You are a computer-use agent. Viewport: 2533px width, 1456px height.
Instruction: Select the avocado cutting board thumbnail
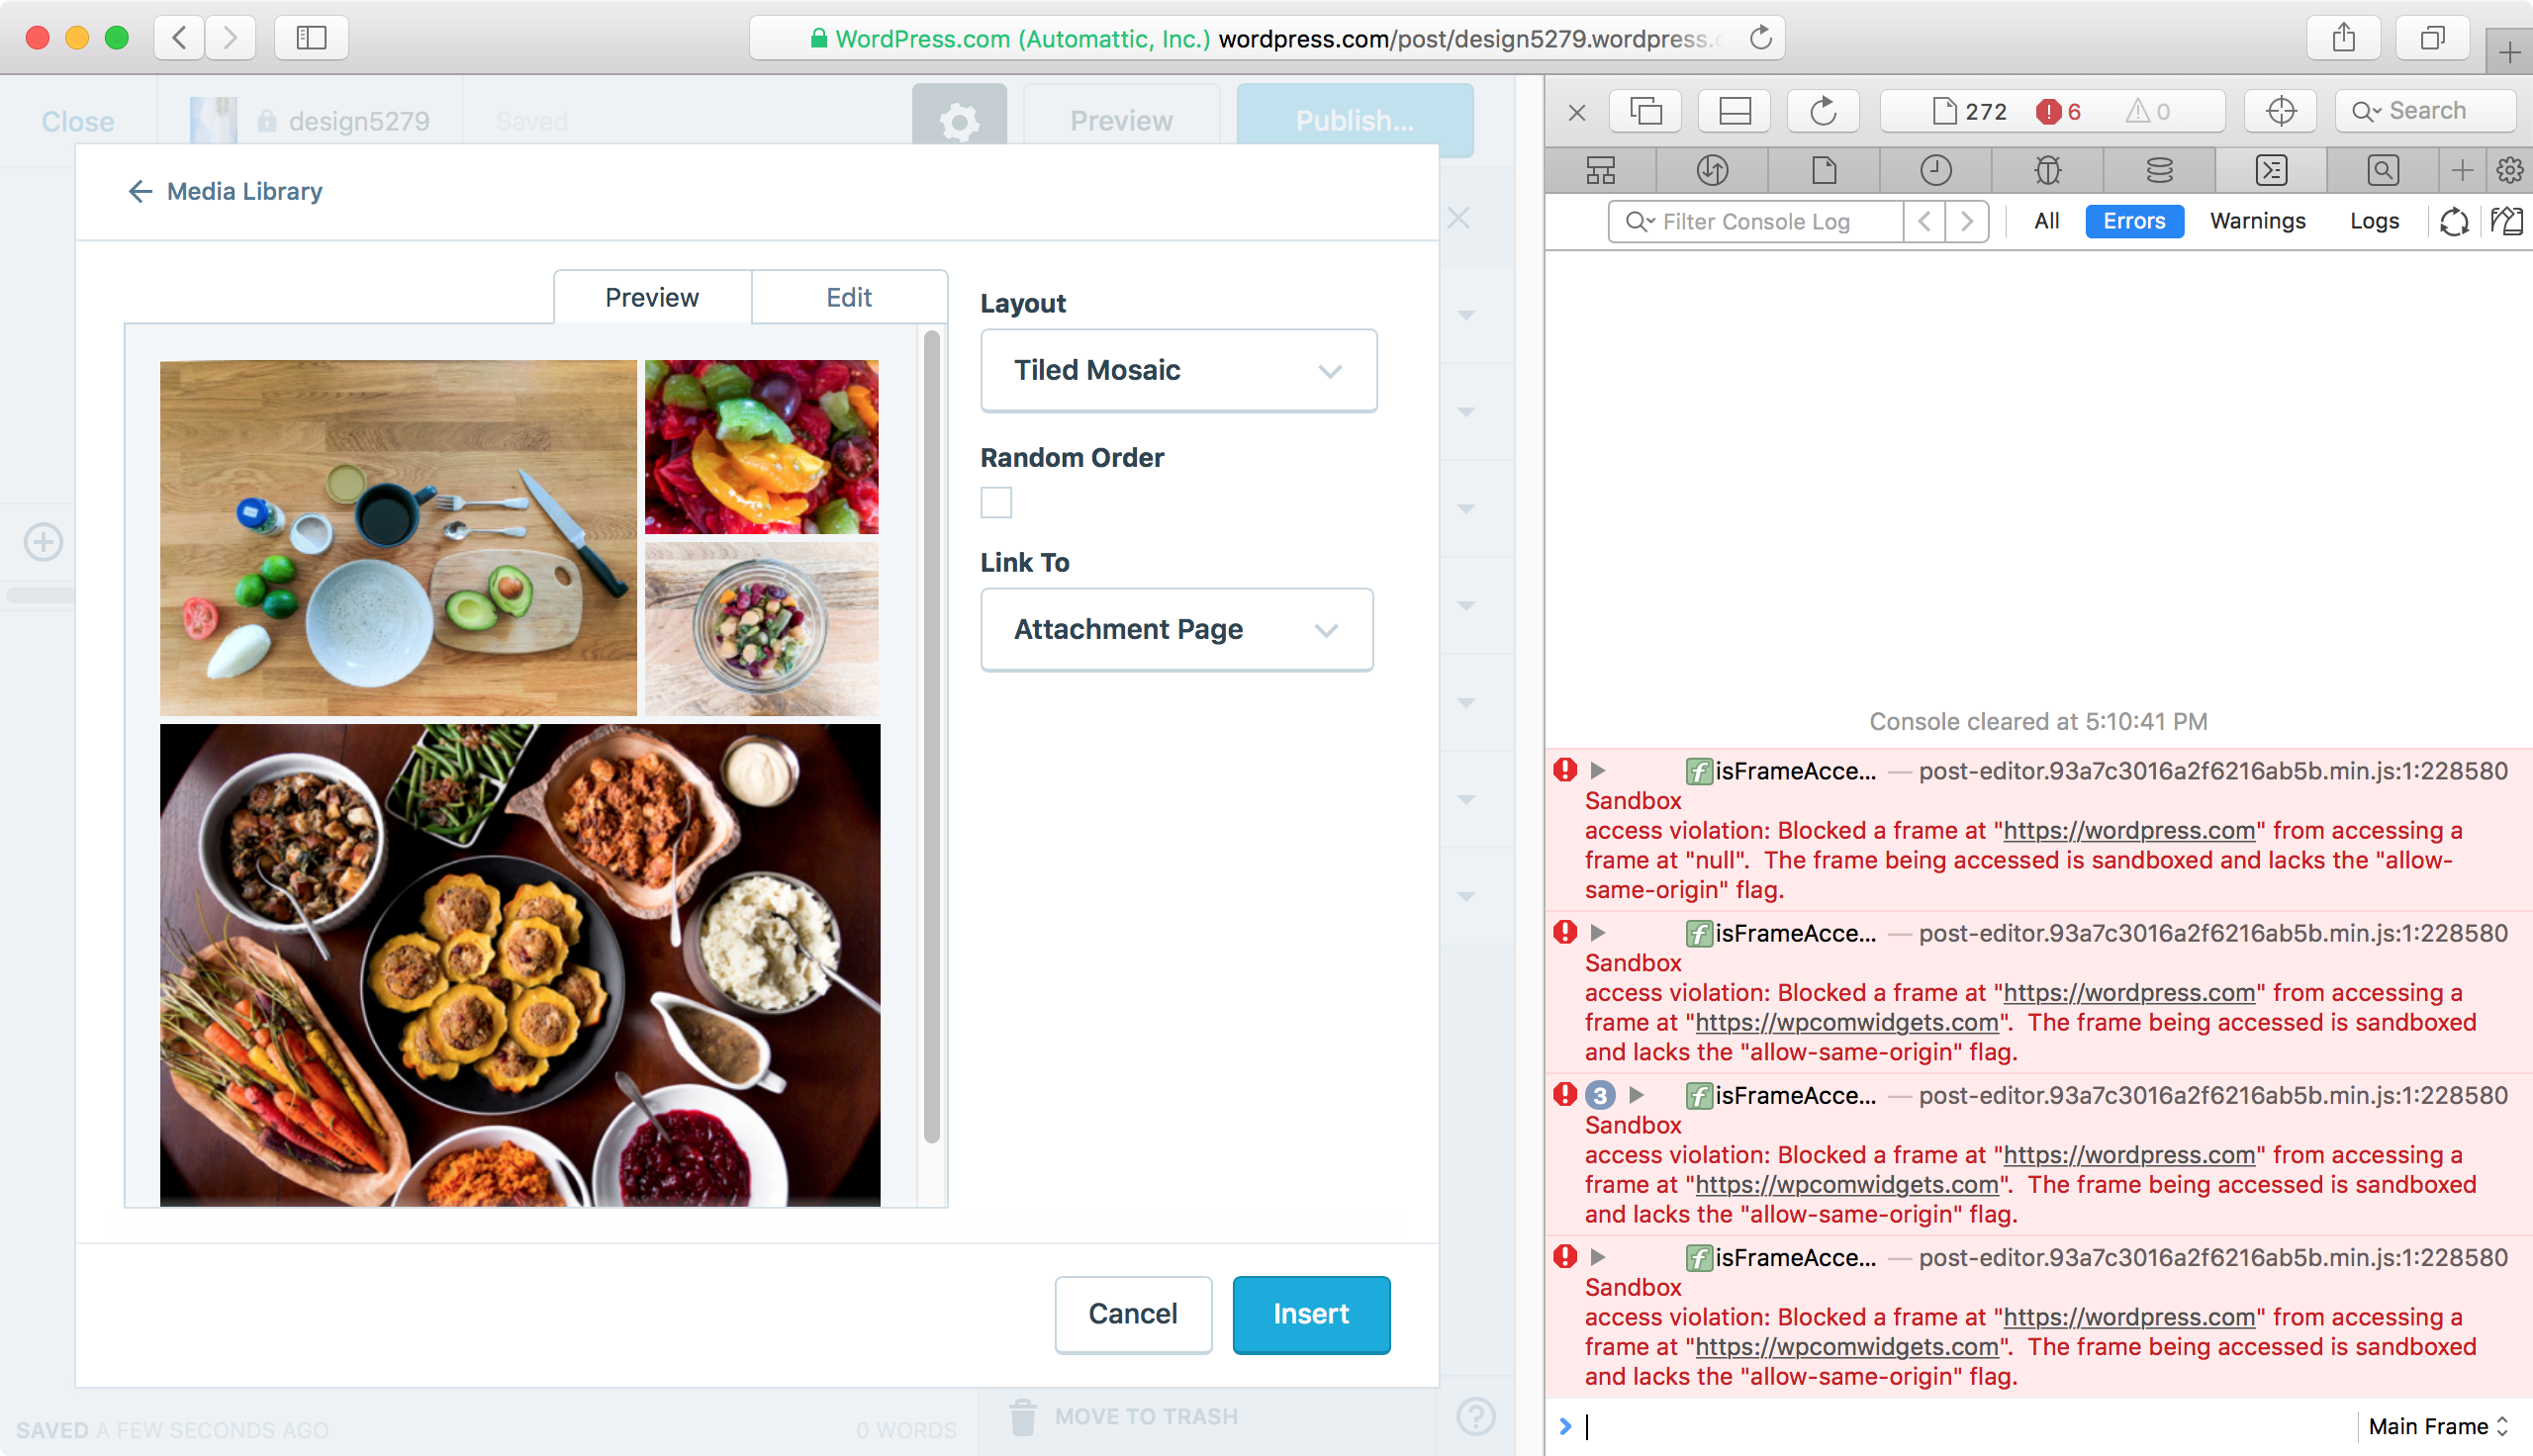[398, 538]
